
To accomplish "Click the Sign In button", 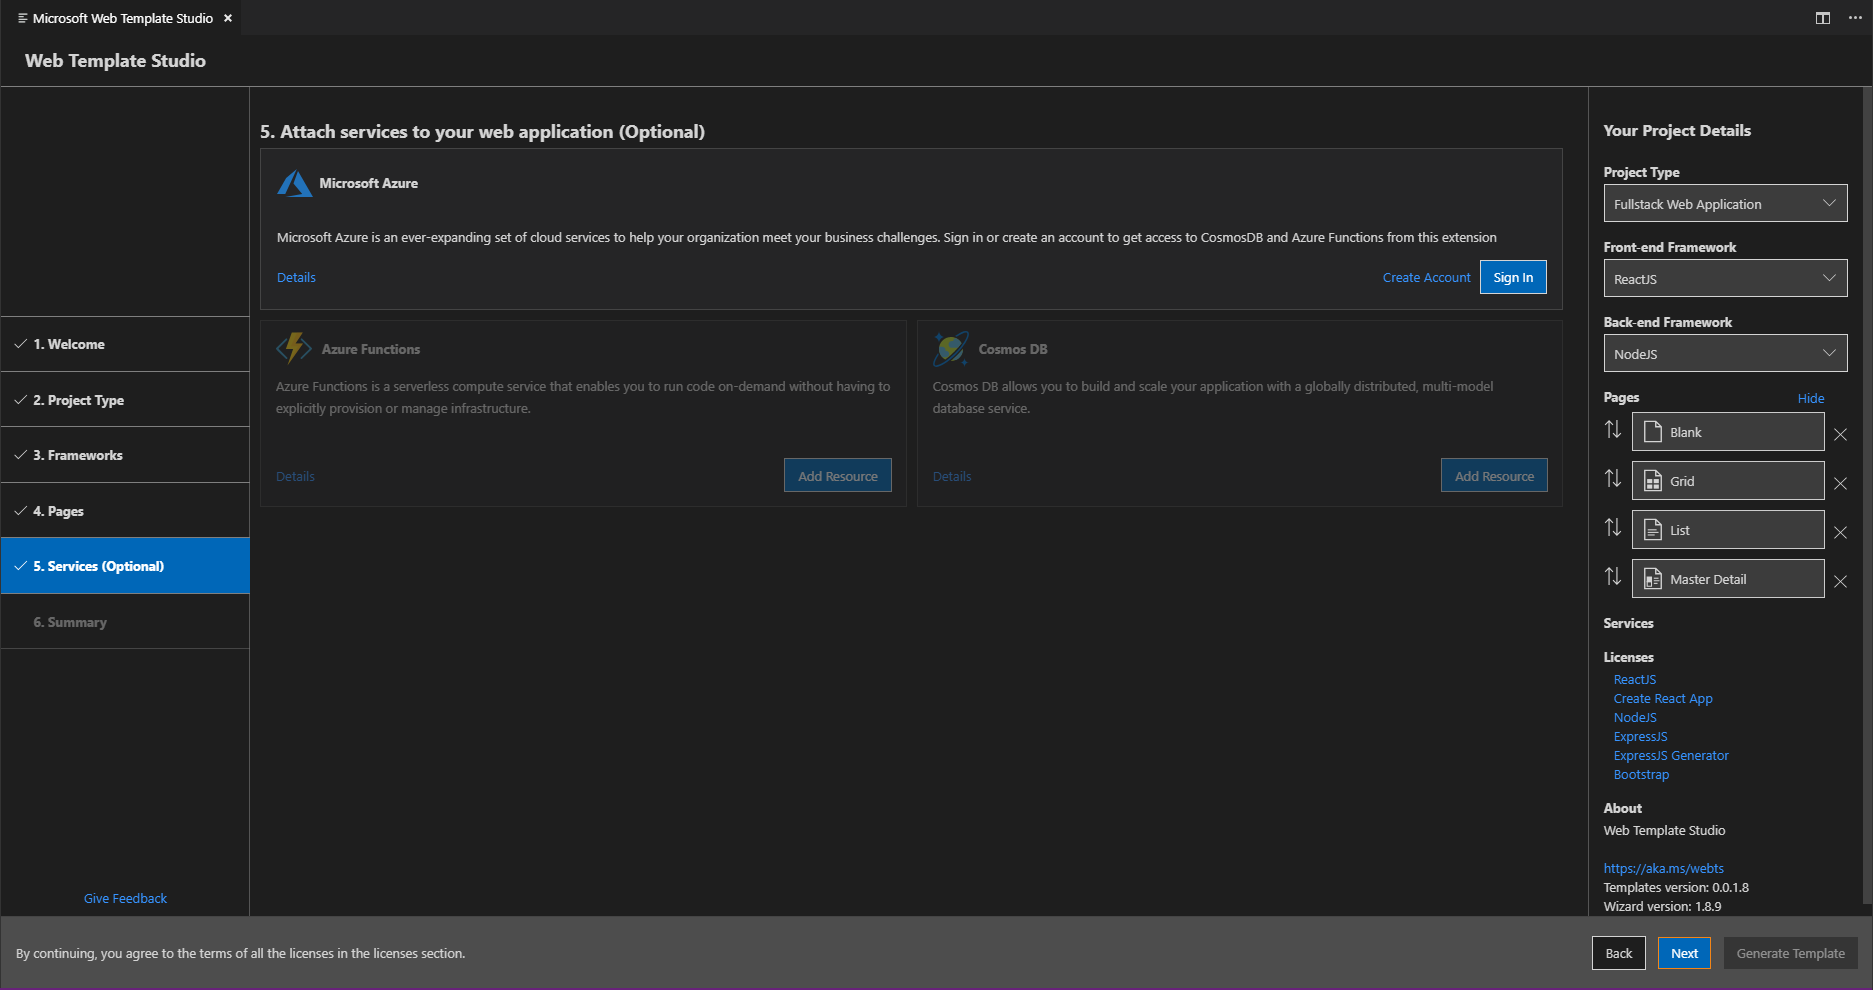I will 1513,277.
